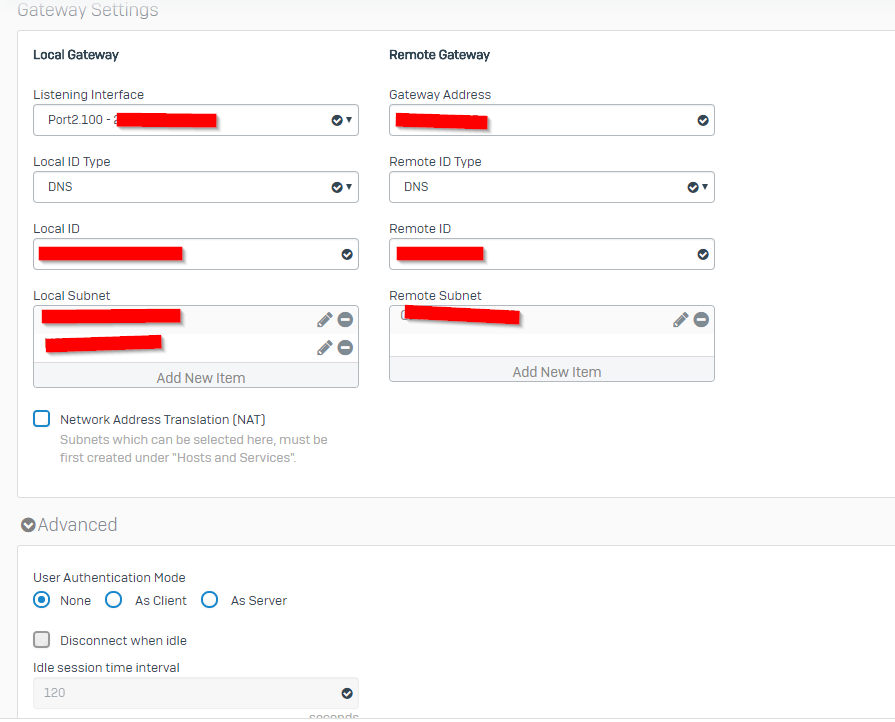Viewport: 895px width, 722px height.
Task: Edit the first Local Subnet entry
Action: tap(325, 320)
